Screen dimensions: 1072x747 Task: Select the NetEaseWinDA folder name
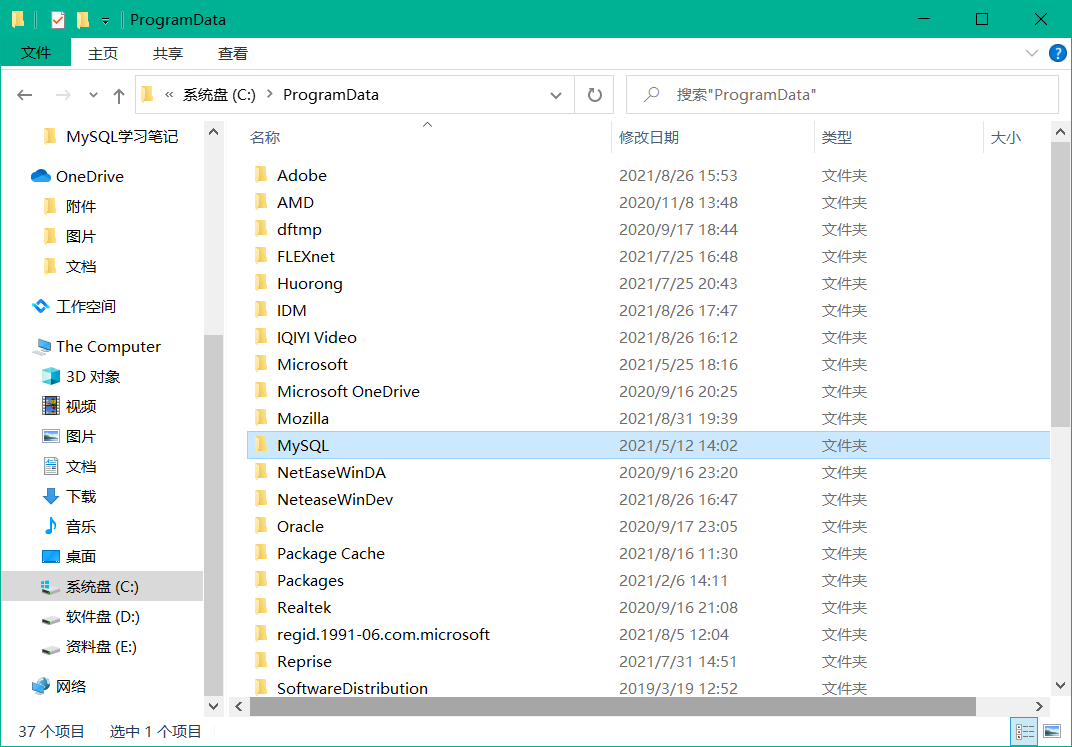point(332,472)
